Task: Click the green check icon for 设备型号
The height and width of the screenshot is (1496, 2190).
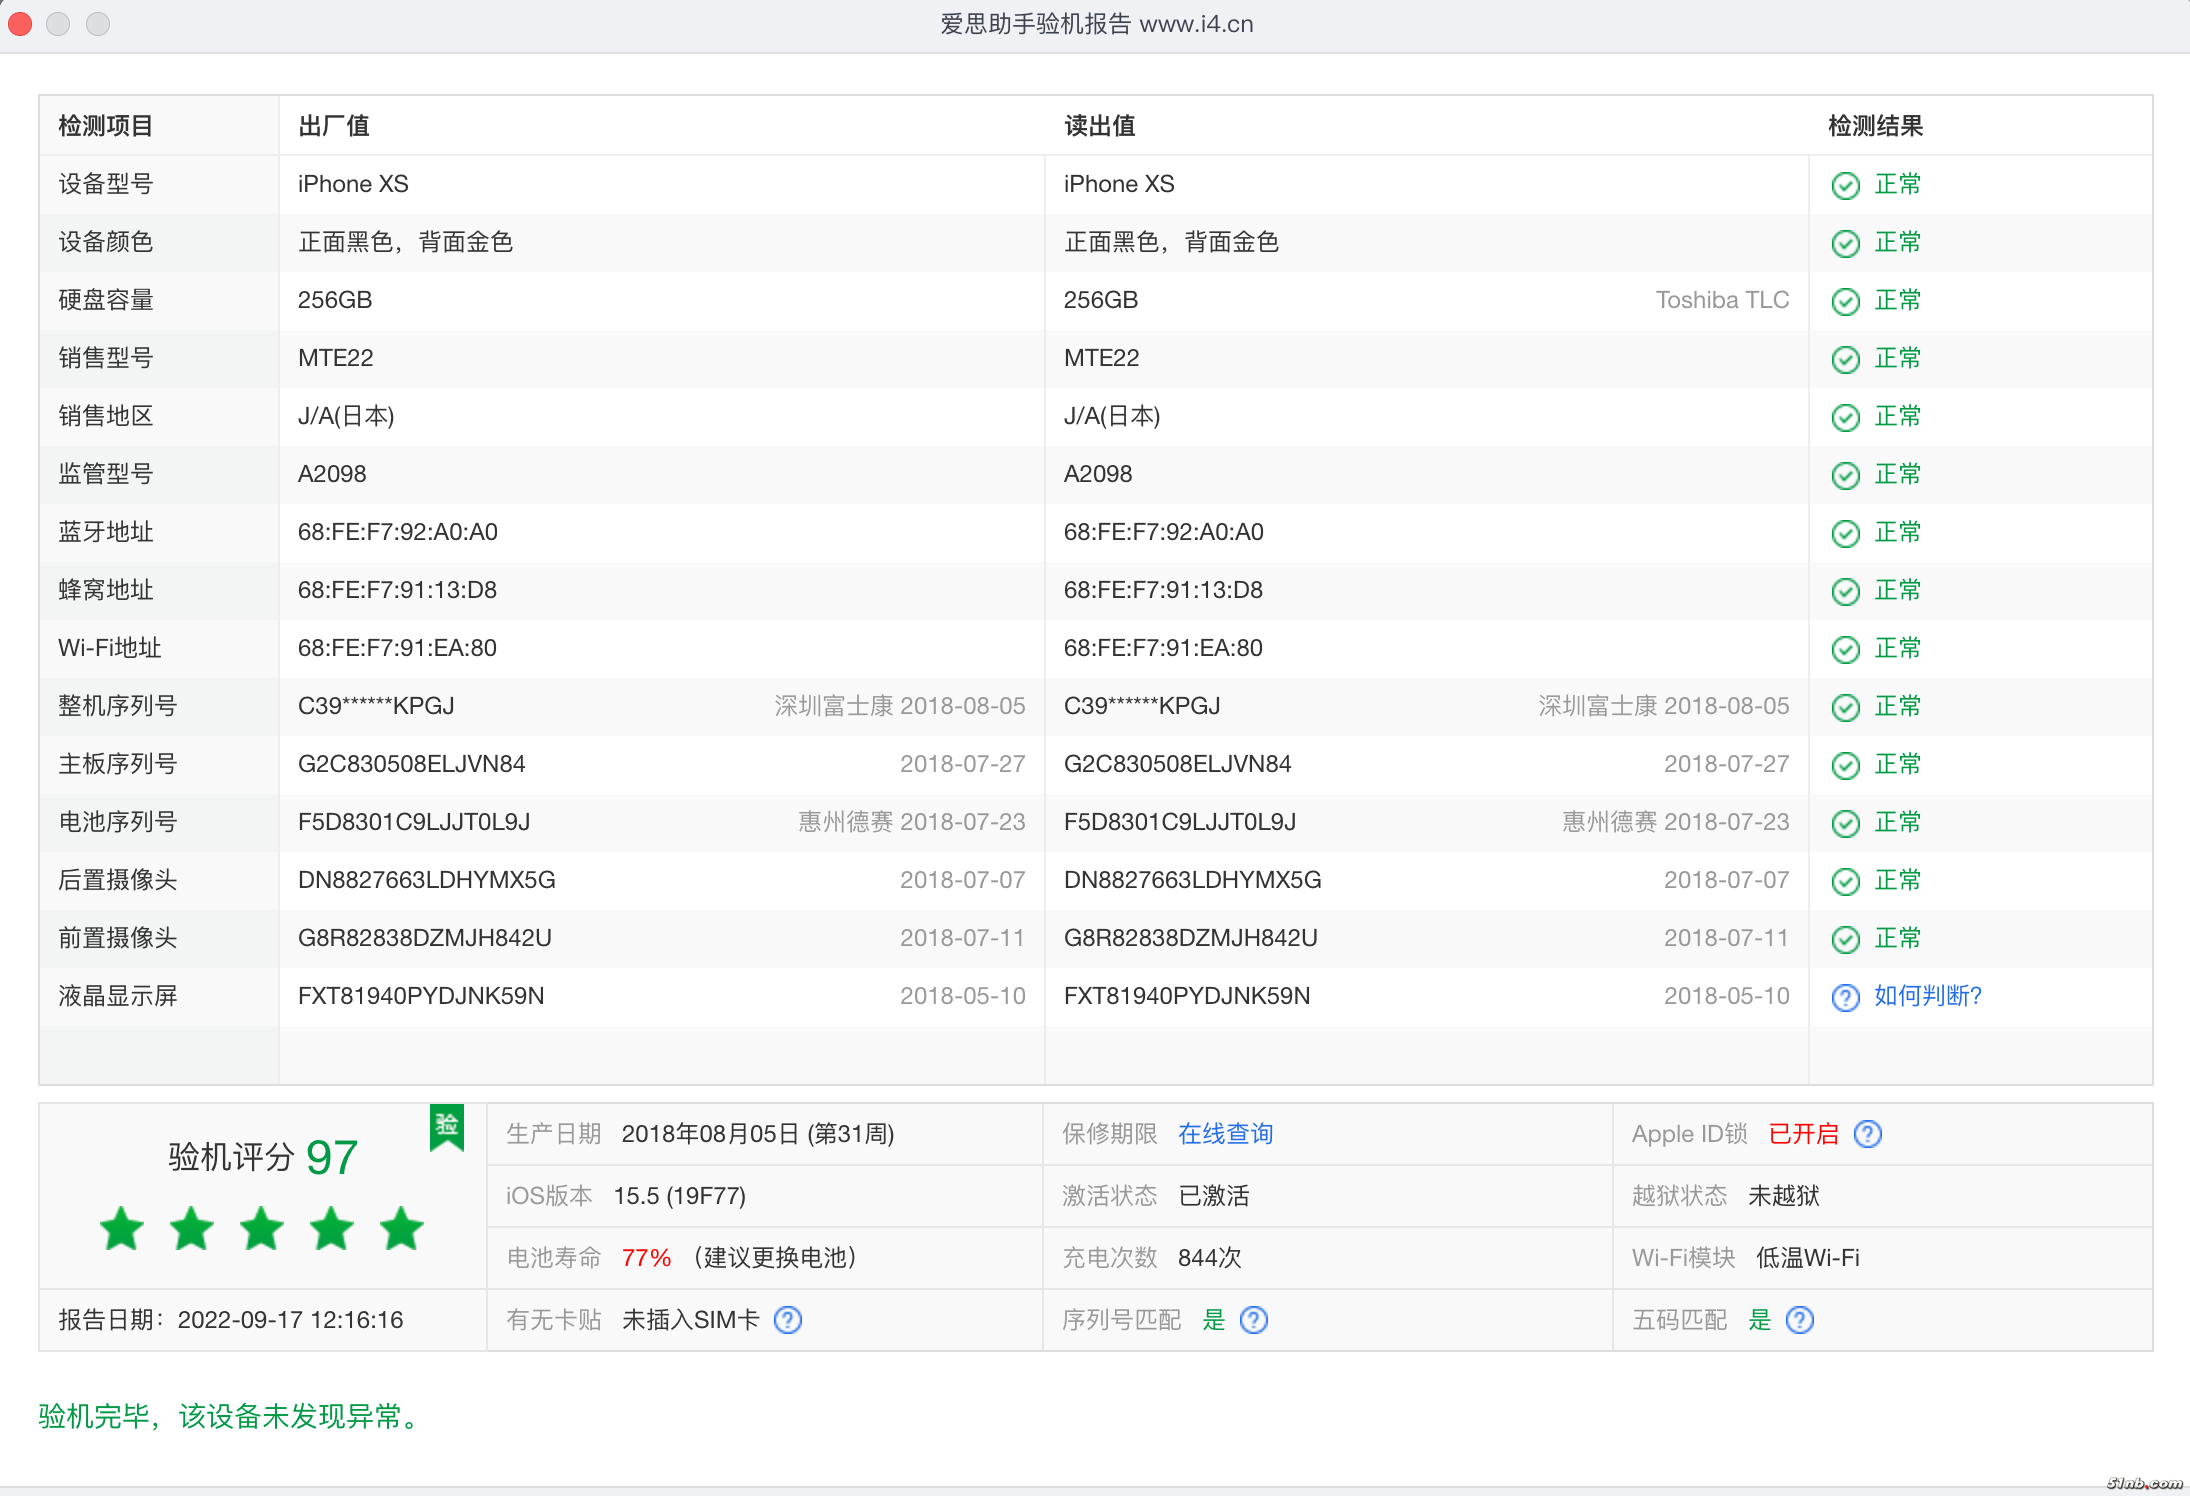Action: click(1845, 185)
